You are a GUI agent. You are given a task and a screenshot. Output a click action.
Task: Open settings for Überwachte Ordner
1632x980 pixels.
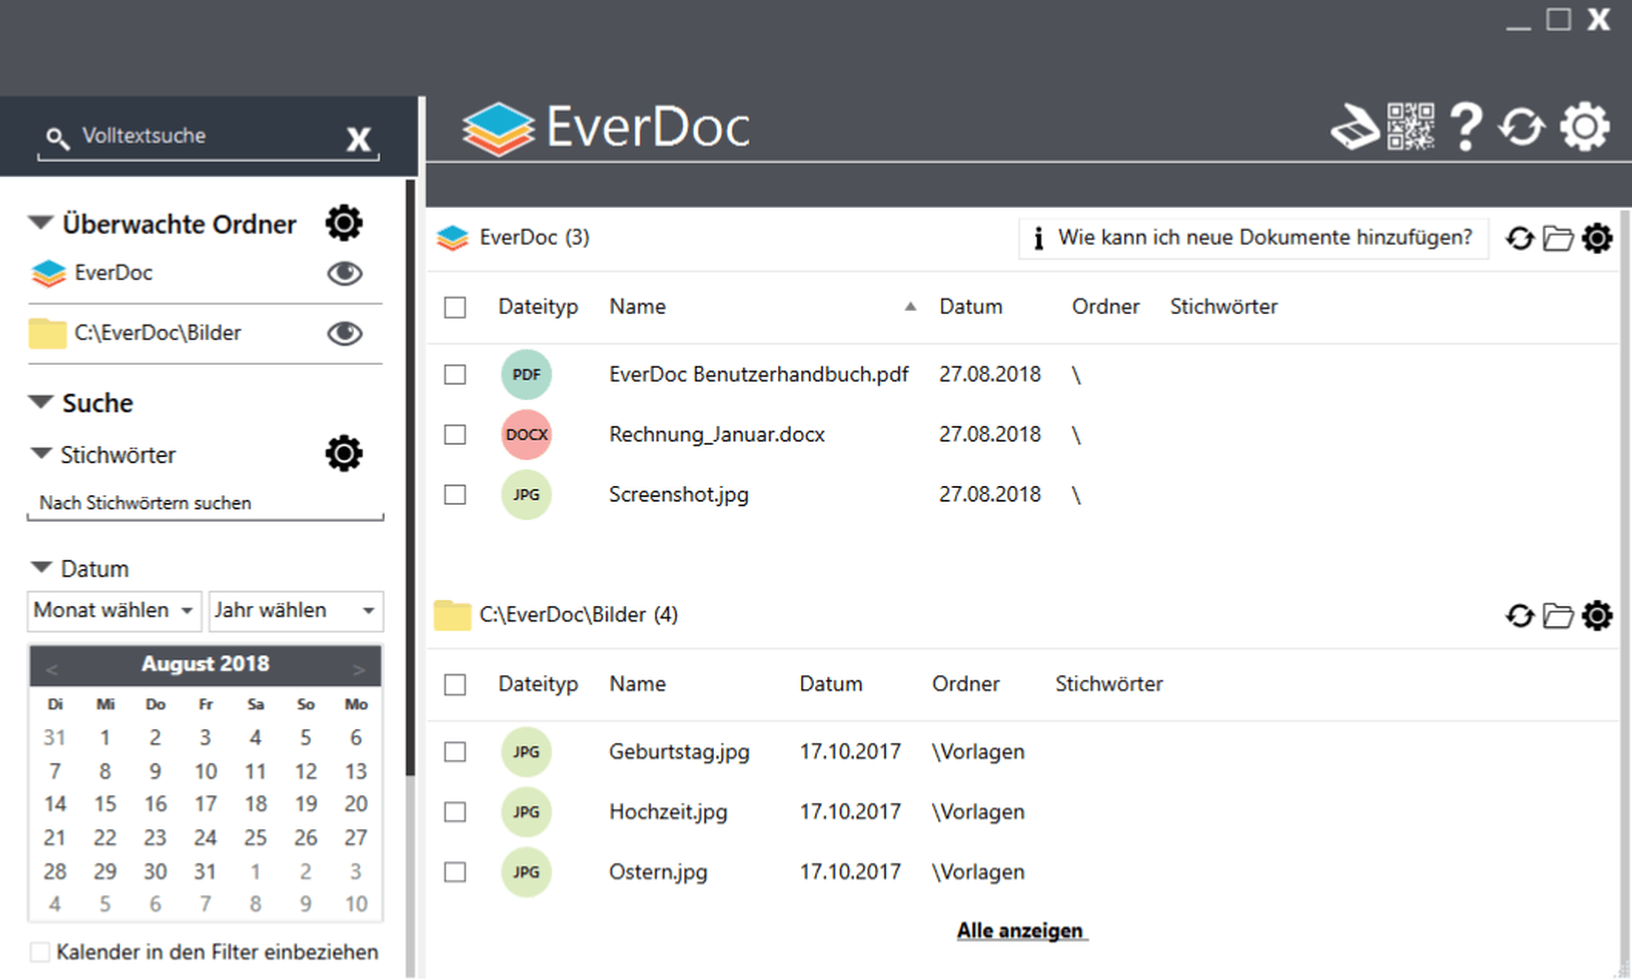[x=344, y=222]
